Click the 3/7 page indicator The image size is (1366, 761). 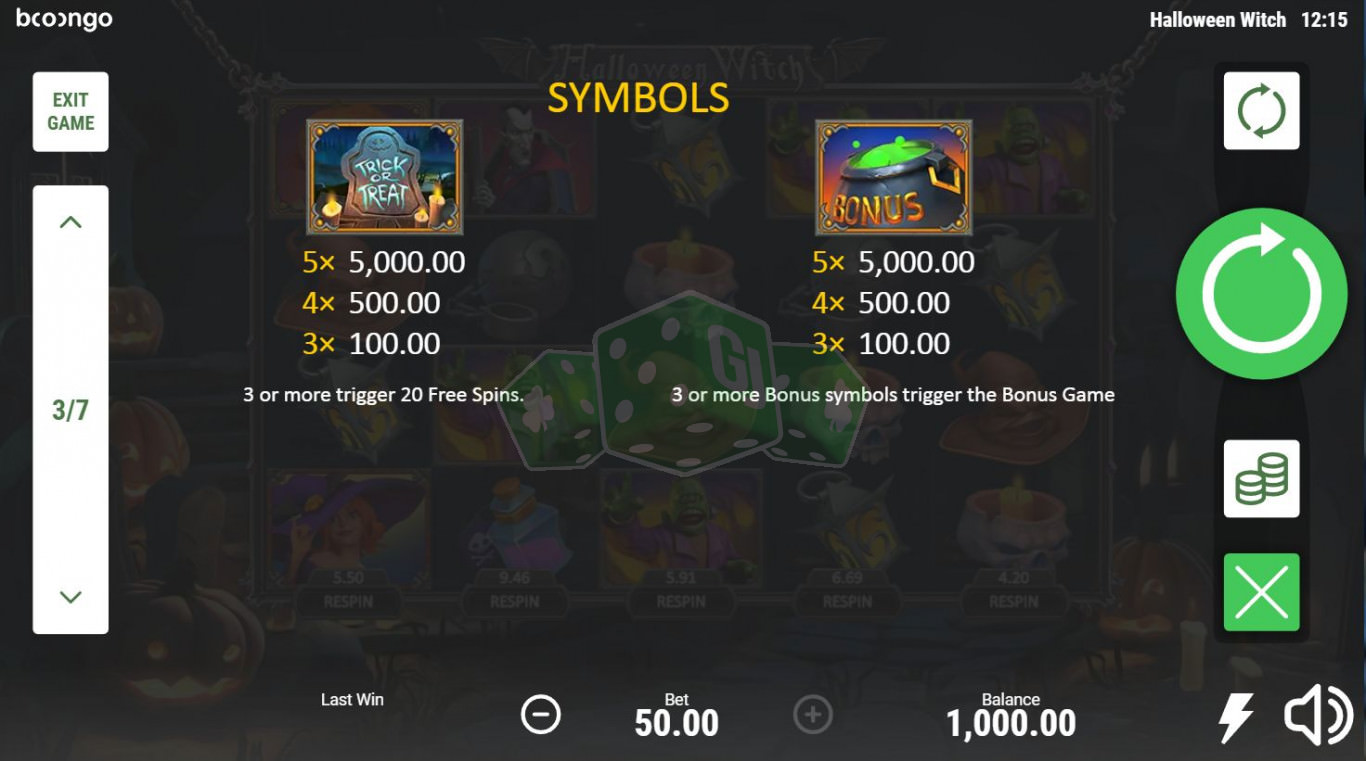(x=70, y=410)
